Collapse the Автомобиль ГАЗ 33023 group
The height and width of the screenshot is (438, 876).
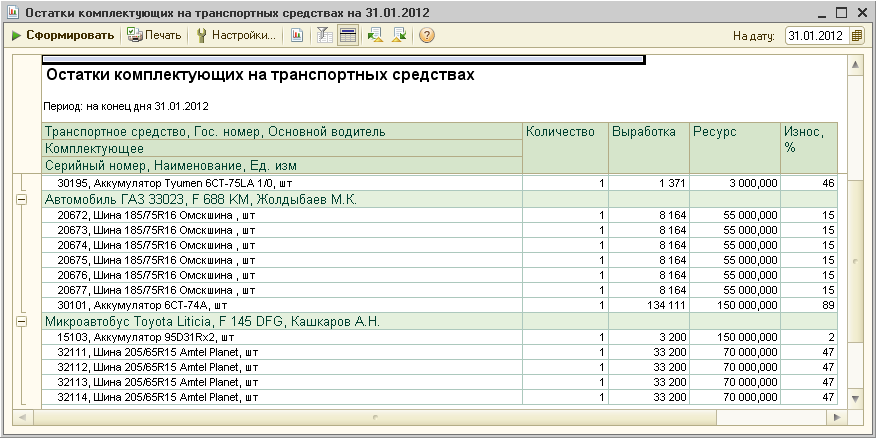(x=22, y=200)
